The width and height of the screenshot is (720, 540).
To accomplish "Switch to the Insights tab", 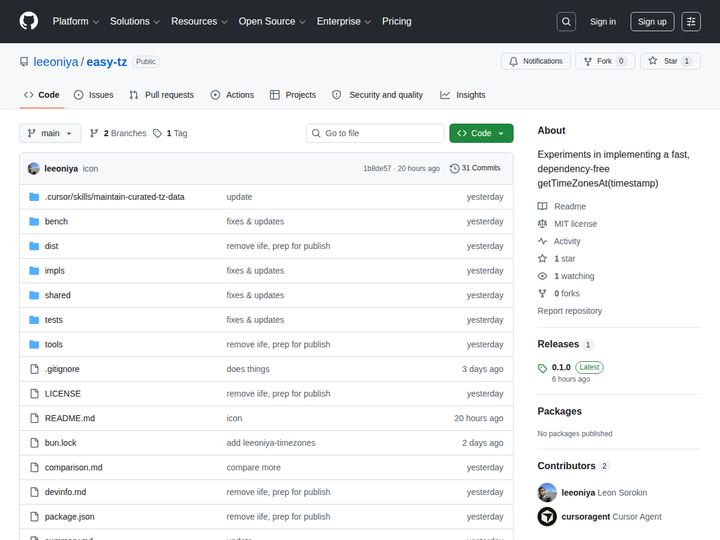I will coord(462,95).
